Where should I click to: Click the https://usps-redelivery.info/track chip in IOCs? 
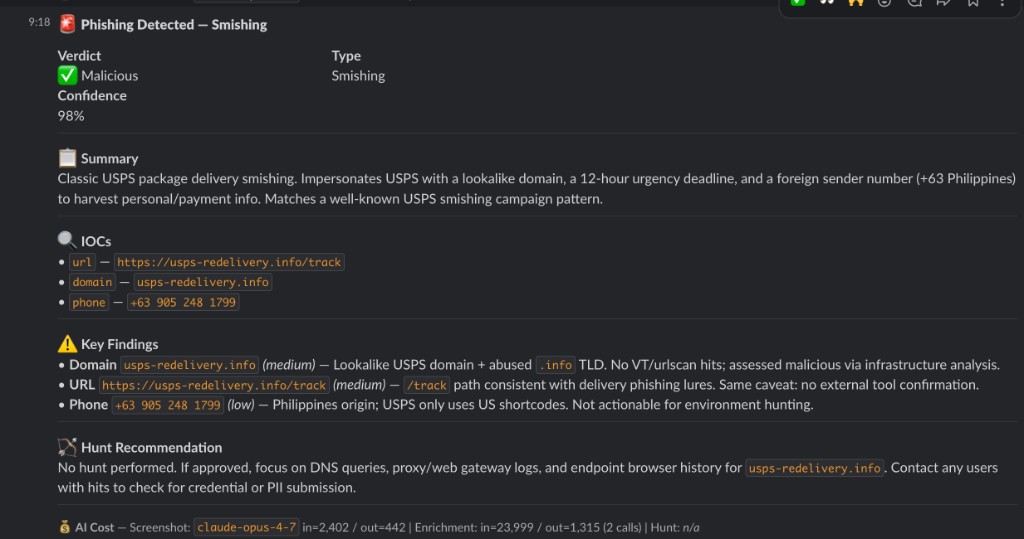click(x=229, y=262)
